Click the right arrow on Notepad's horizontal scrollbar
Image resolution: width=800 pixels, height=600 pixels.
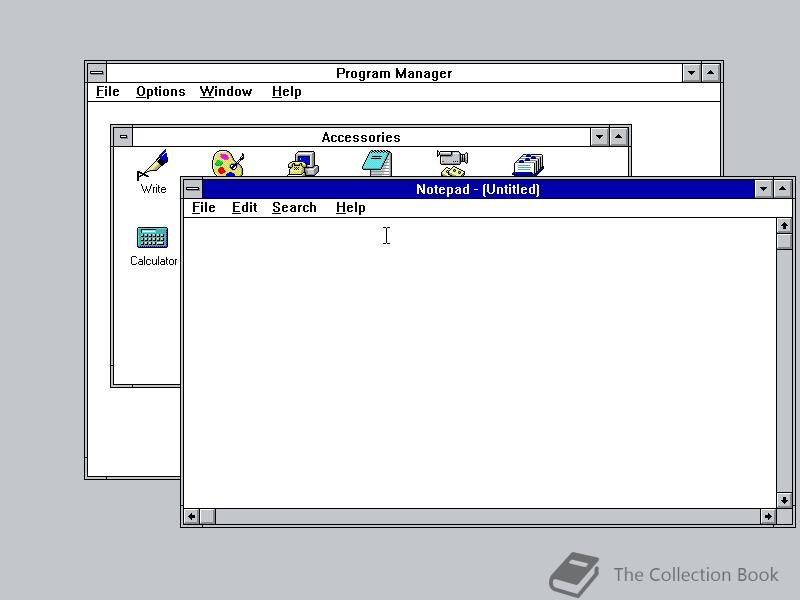(x=768, y=517)
